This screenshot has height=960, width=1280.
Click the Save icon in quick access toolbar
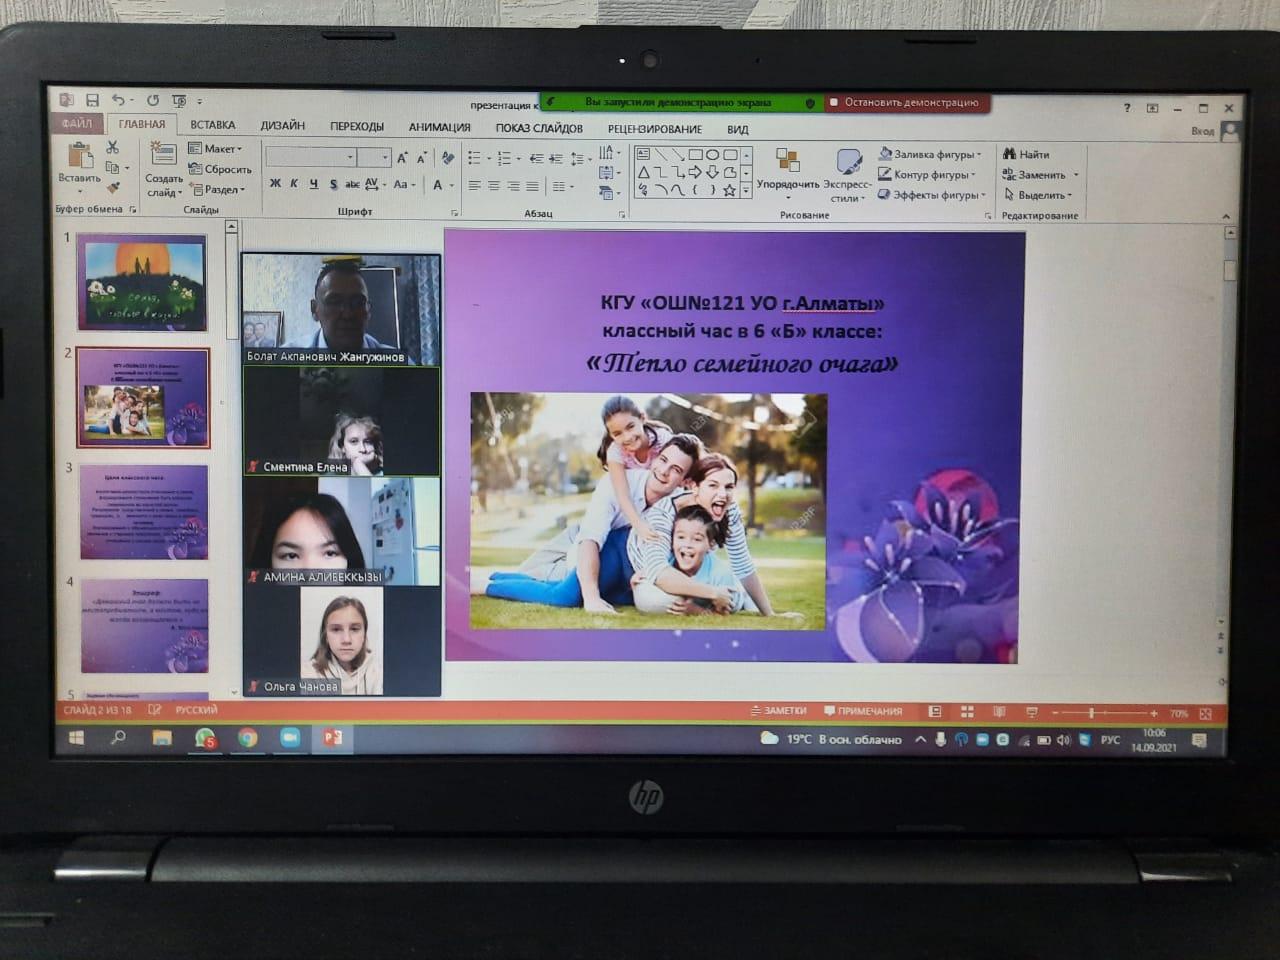click(92, 100)
